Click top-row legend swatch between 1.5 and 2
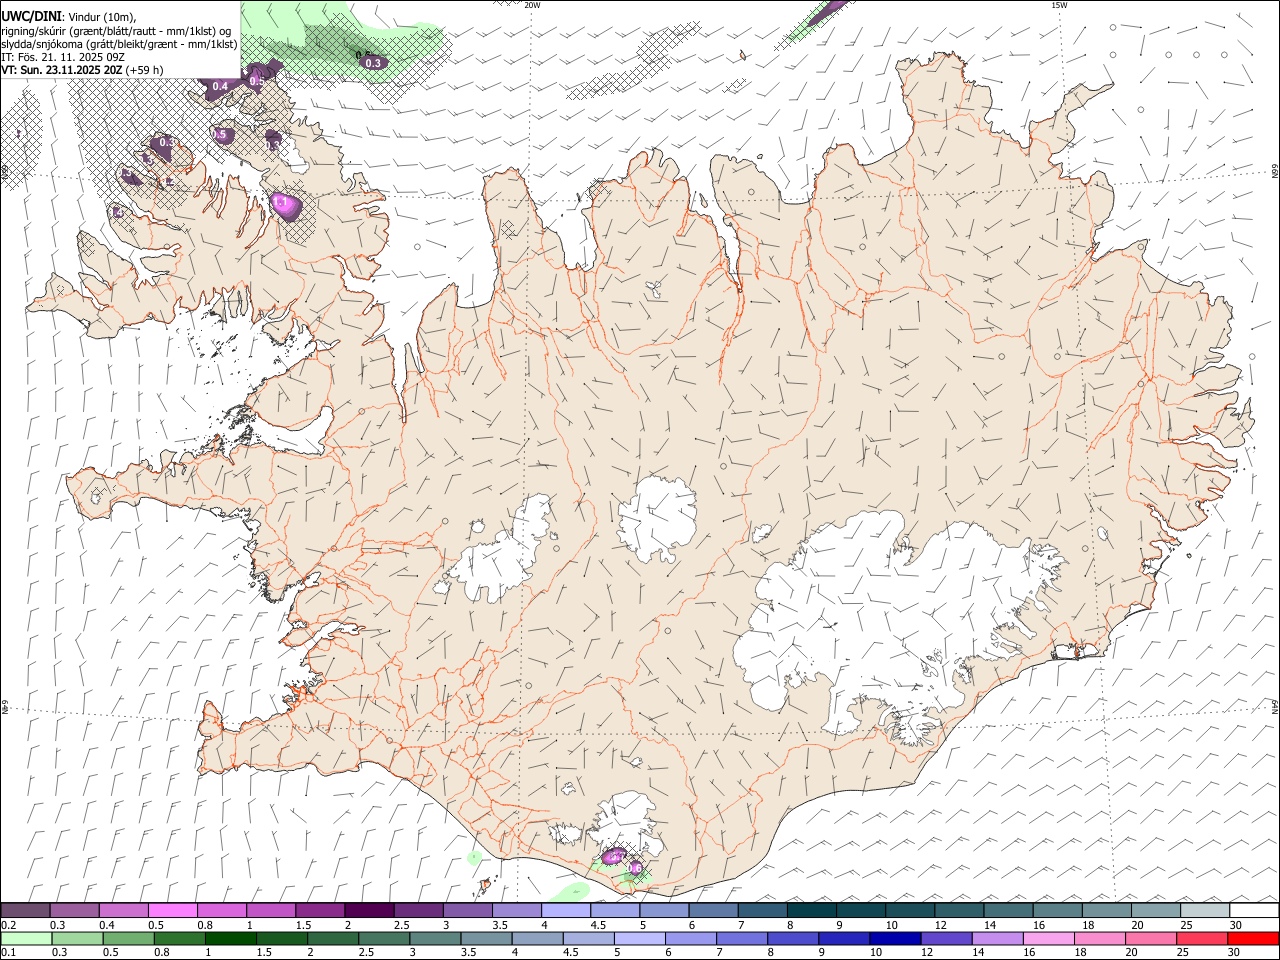The image size is (1280, 960). pos(319,910)
